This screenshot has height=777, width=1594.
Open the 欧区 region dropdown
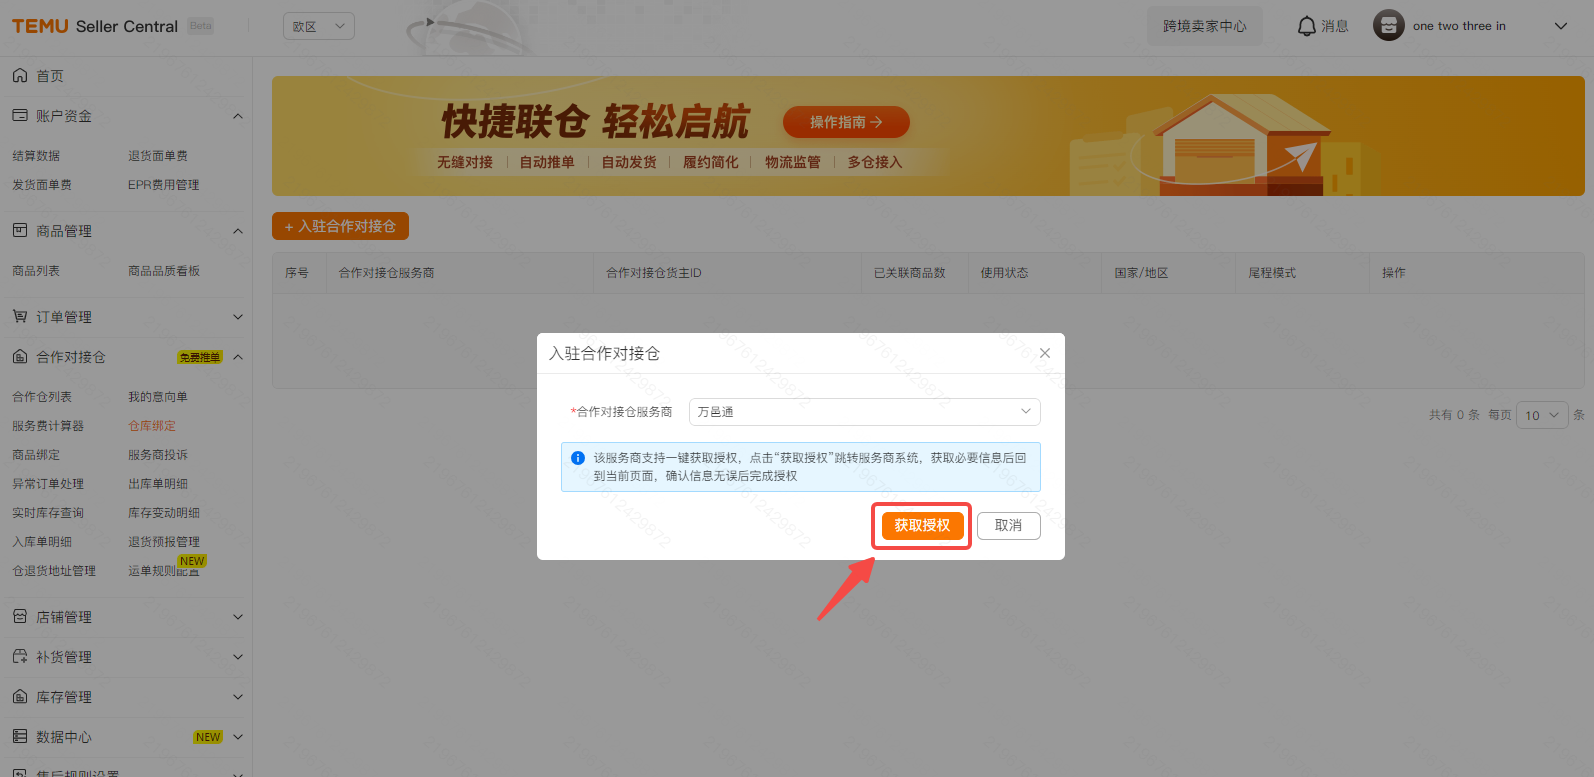point(319,26)
